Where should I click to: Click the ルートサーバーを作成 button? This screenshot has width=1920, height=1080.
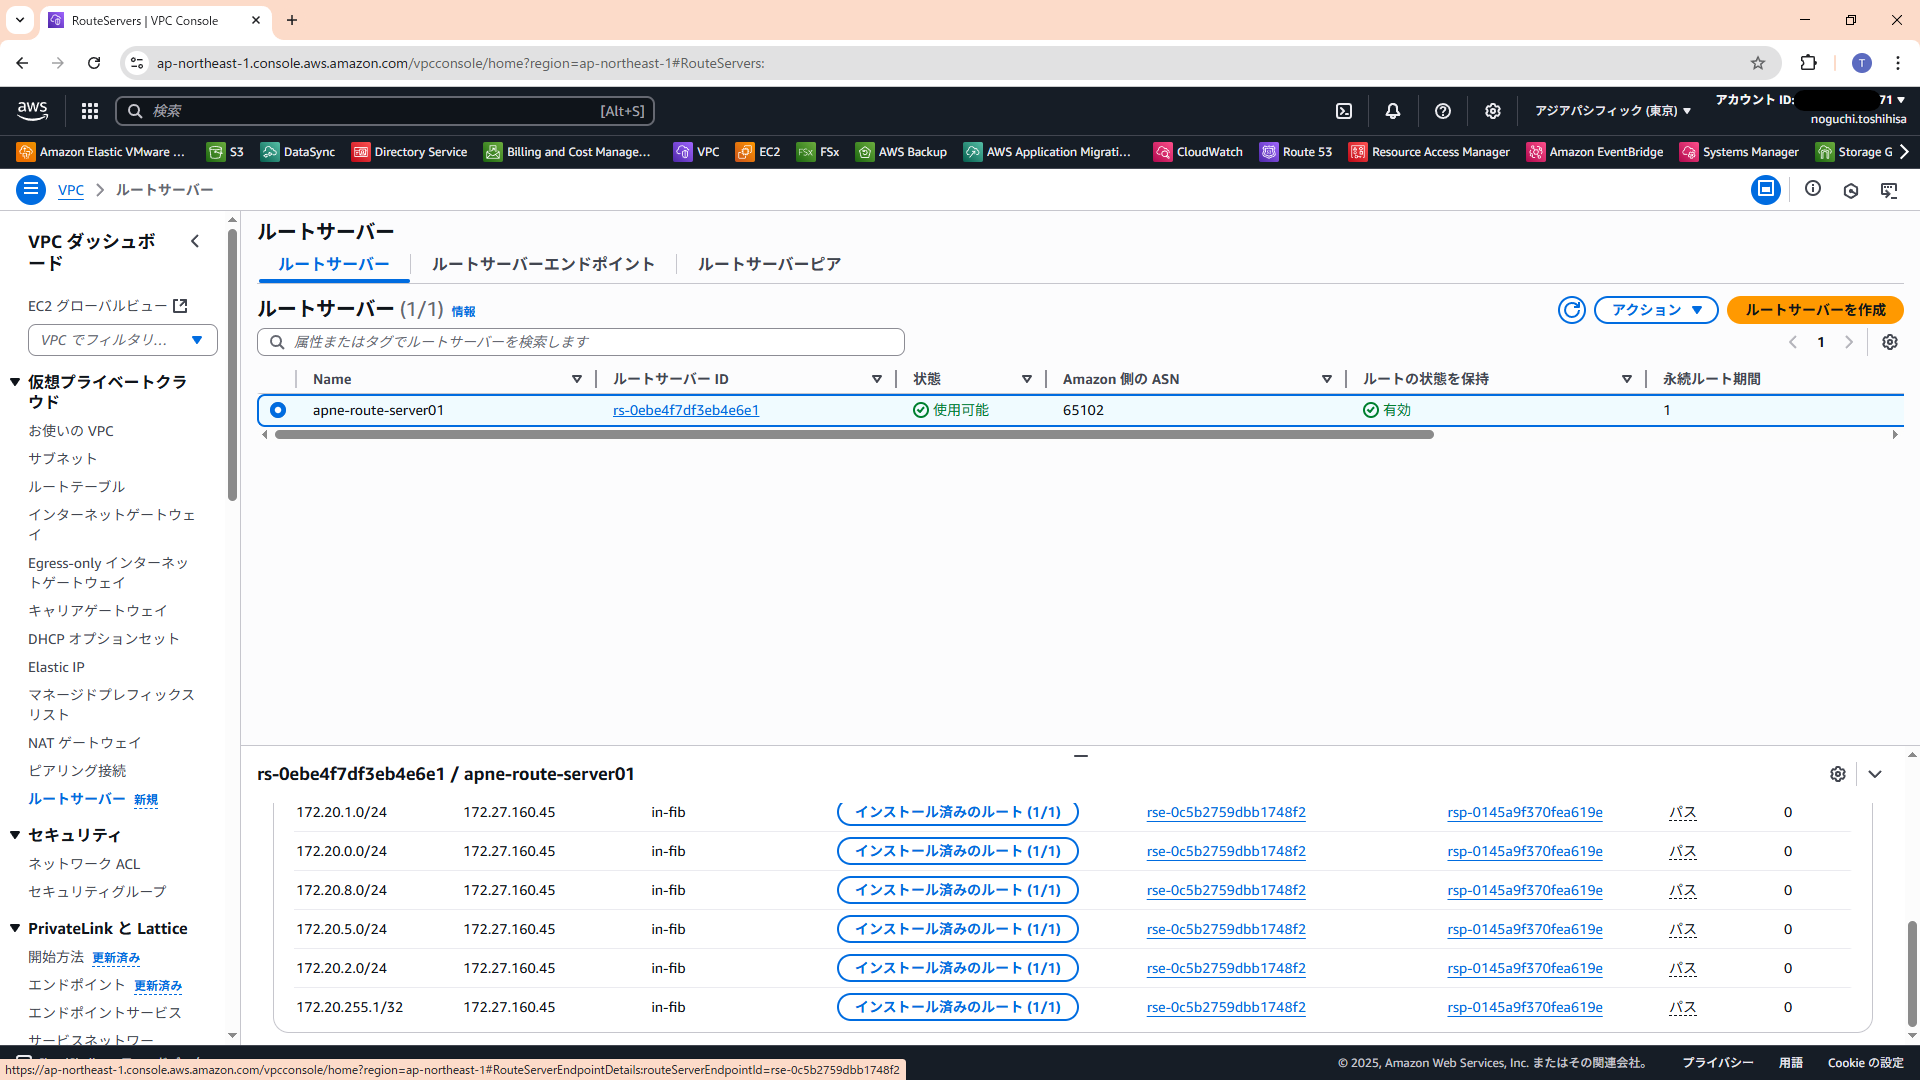tap(1815, 310)
